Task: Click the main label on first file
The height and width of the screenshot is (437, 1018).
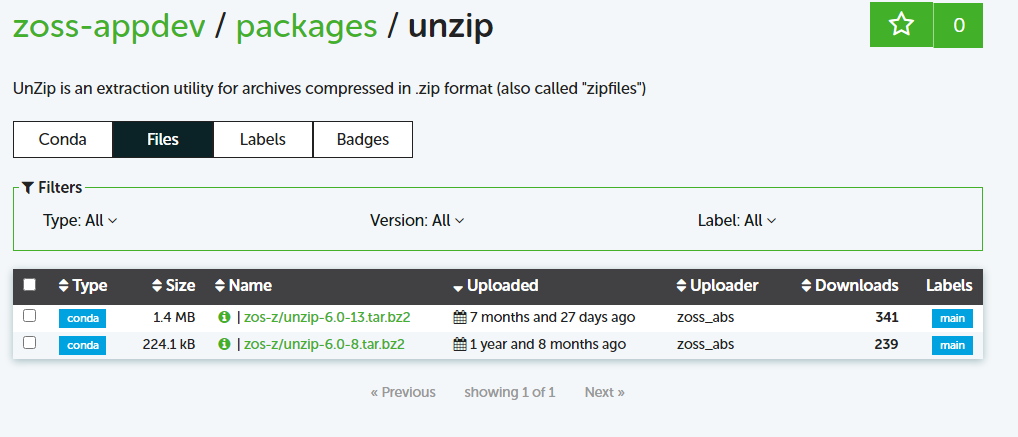Action: [x=952, y=319]
